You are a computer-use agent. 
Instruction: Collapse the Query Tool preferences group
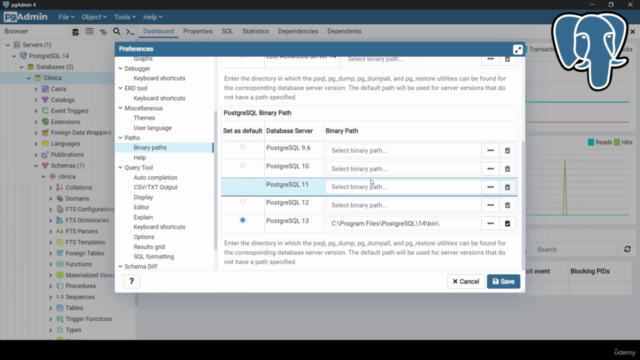point(120,167)
